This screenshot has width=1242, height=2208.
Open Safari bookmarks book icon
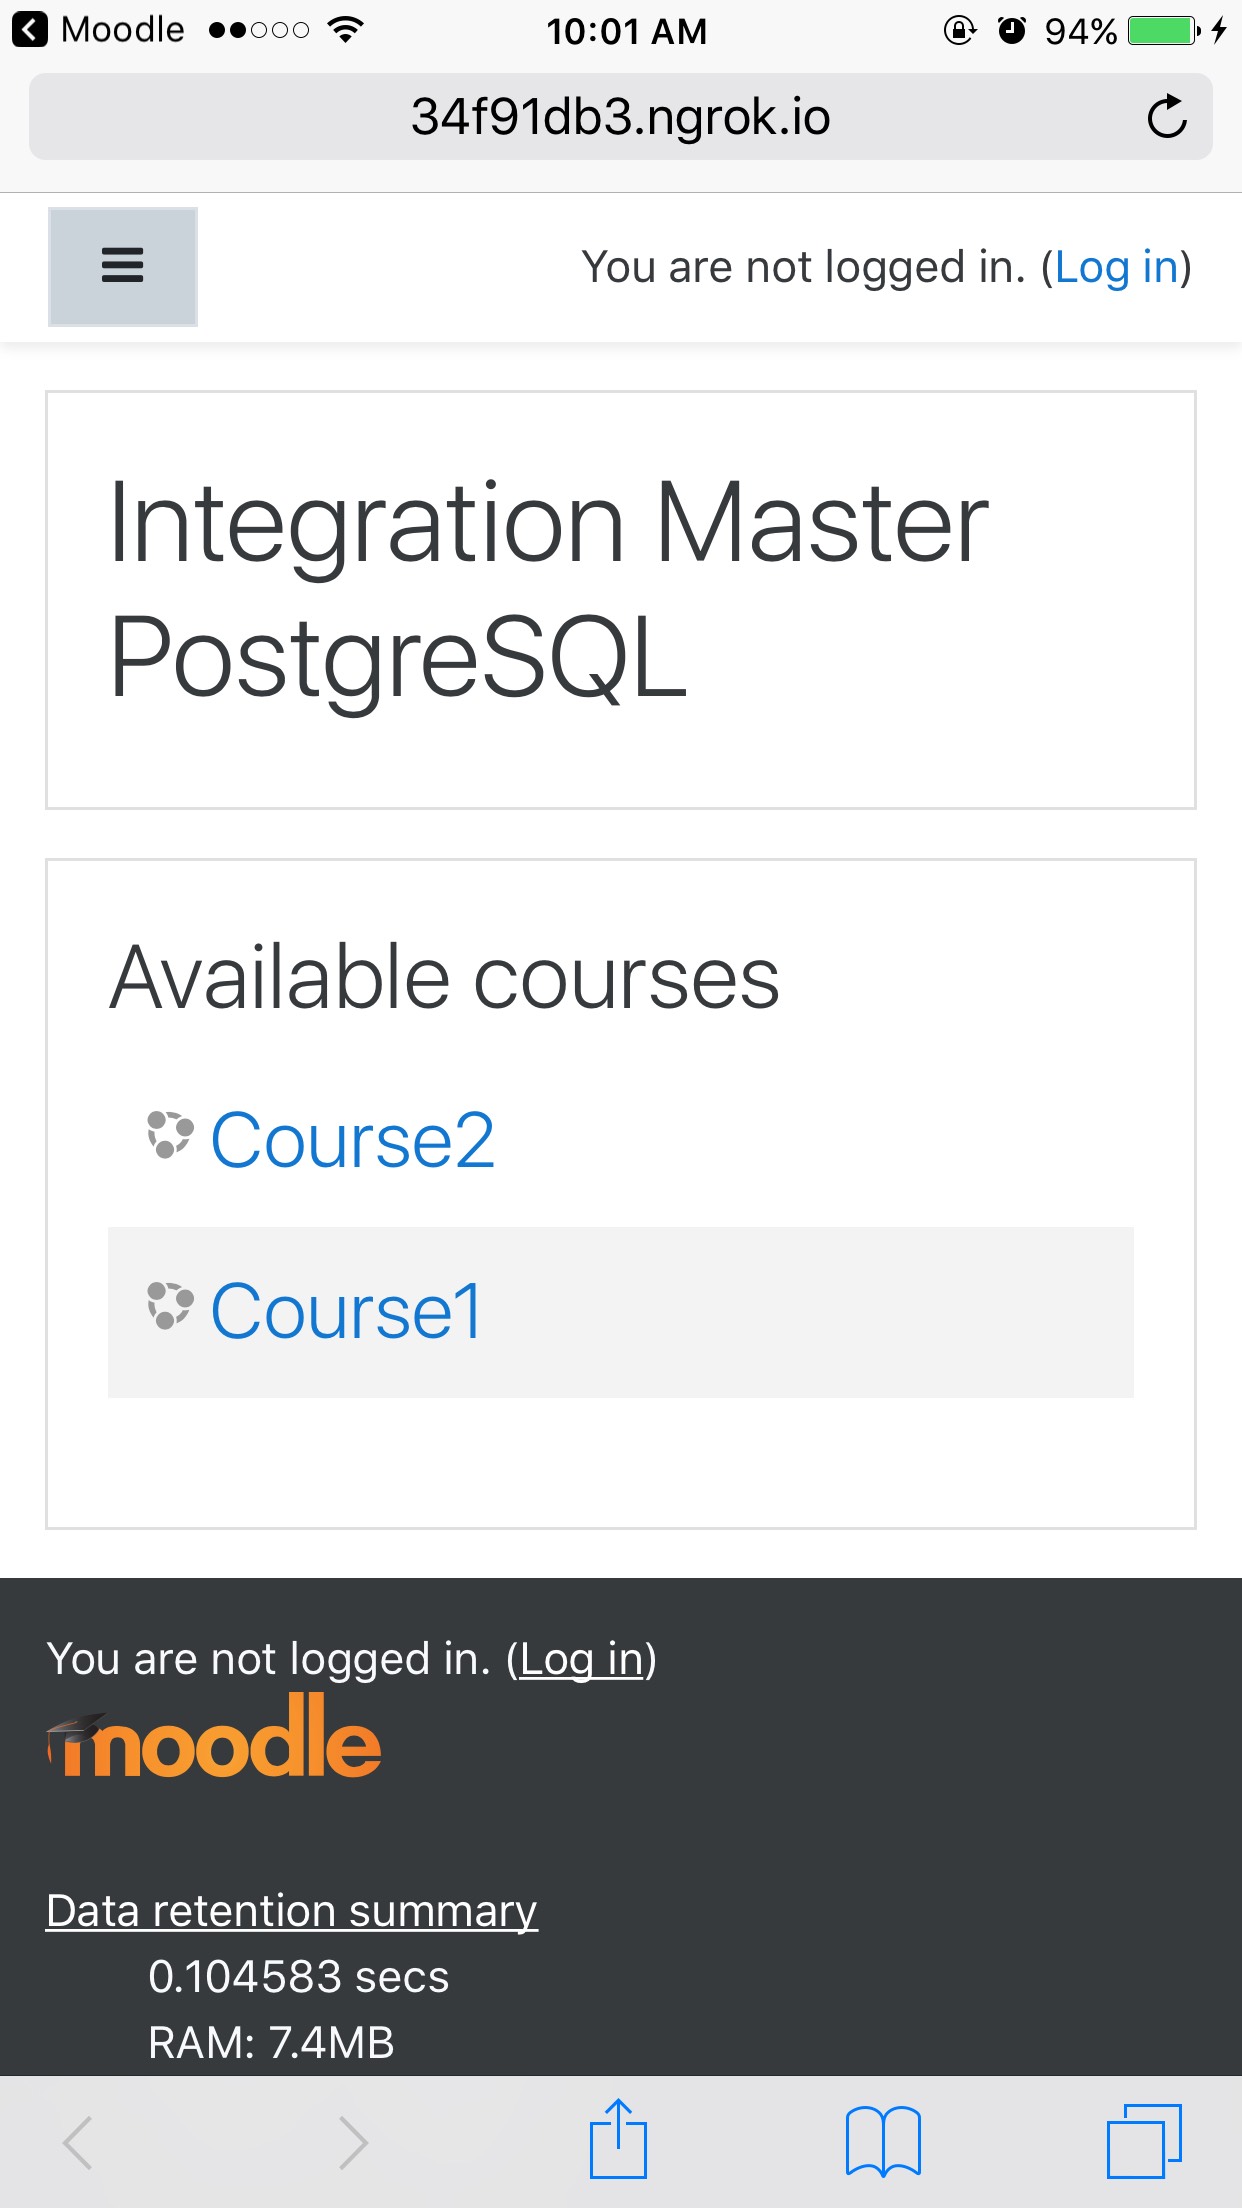coord(883,2141)
